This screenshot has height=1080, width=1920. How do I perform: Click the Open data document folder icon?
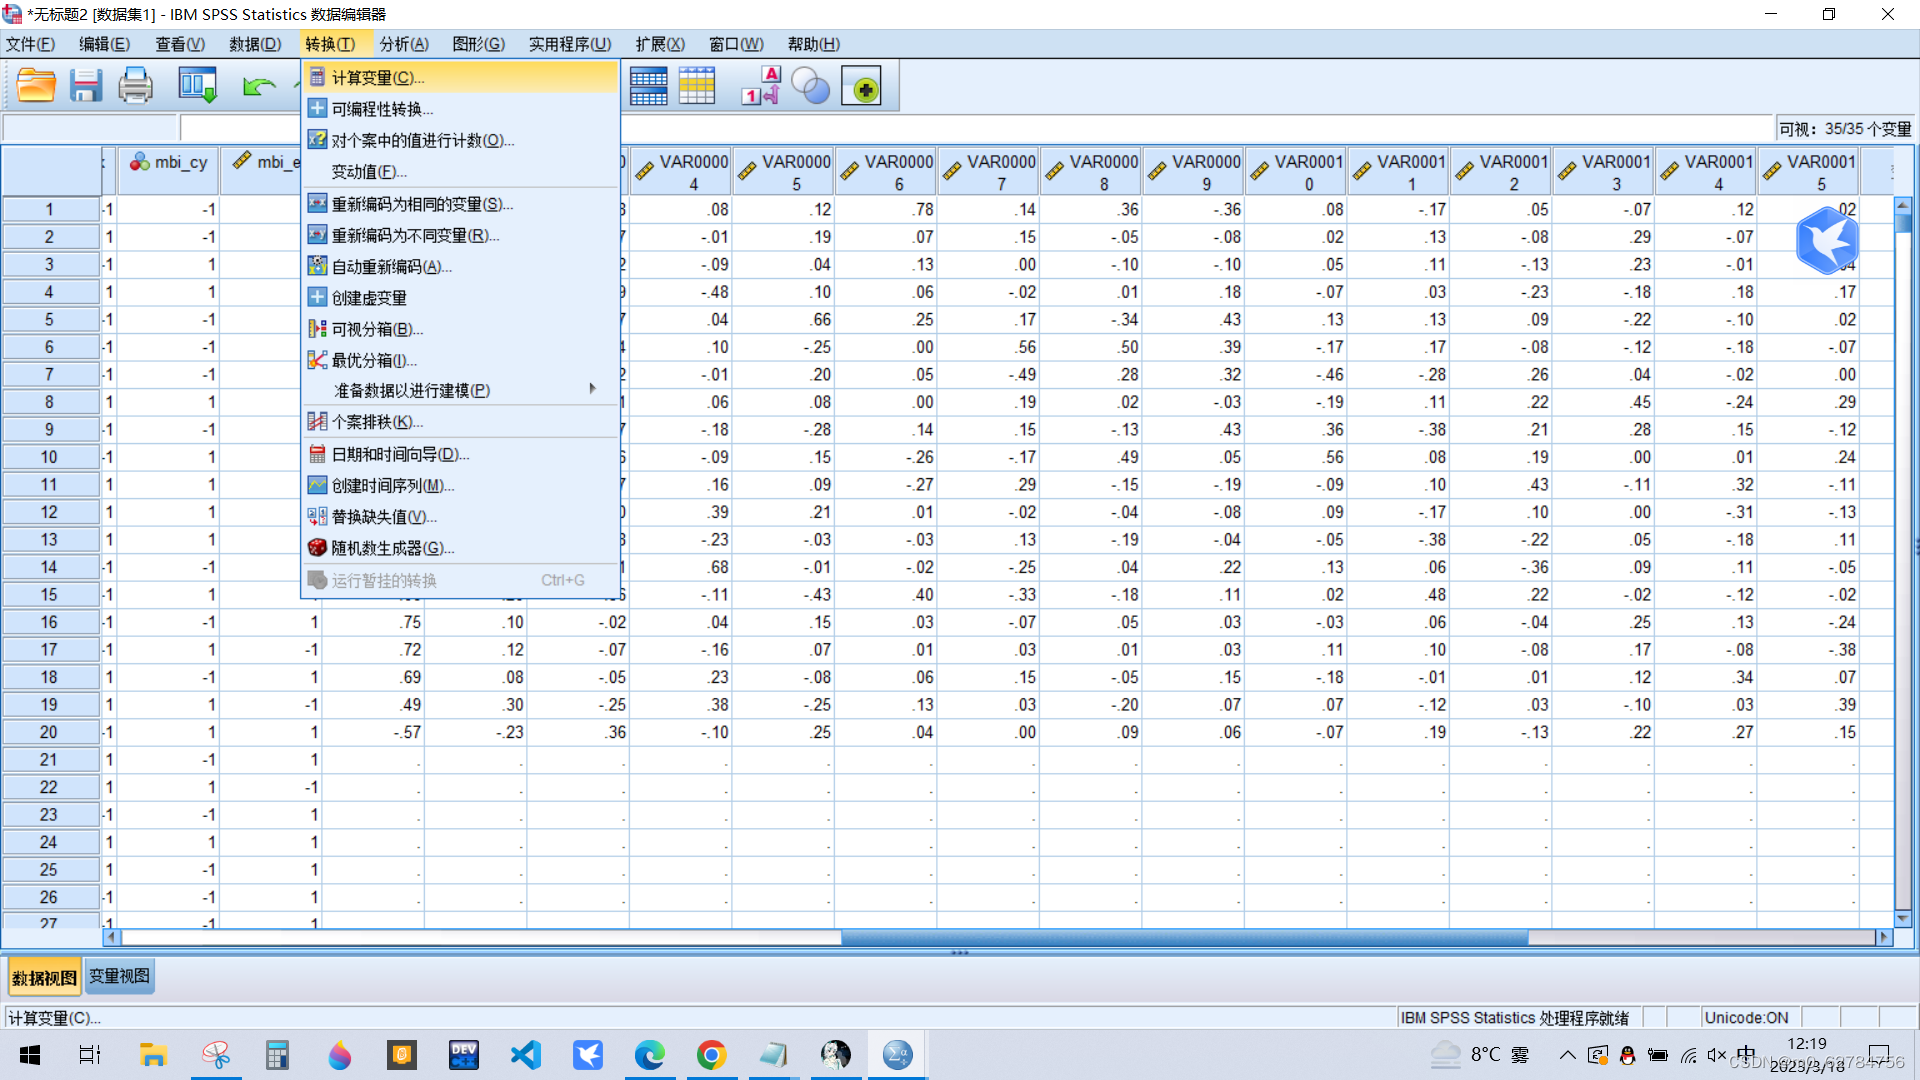tap(36, 86)
